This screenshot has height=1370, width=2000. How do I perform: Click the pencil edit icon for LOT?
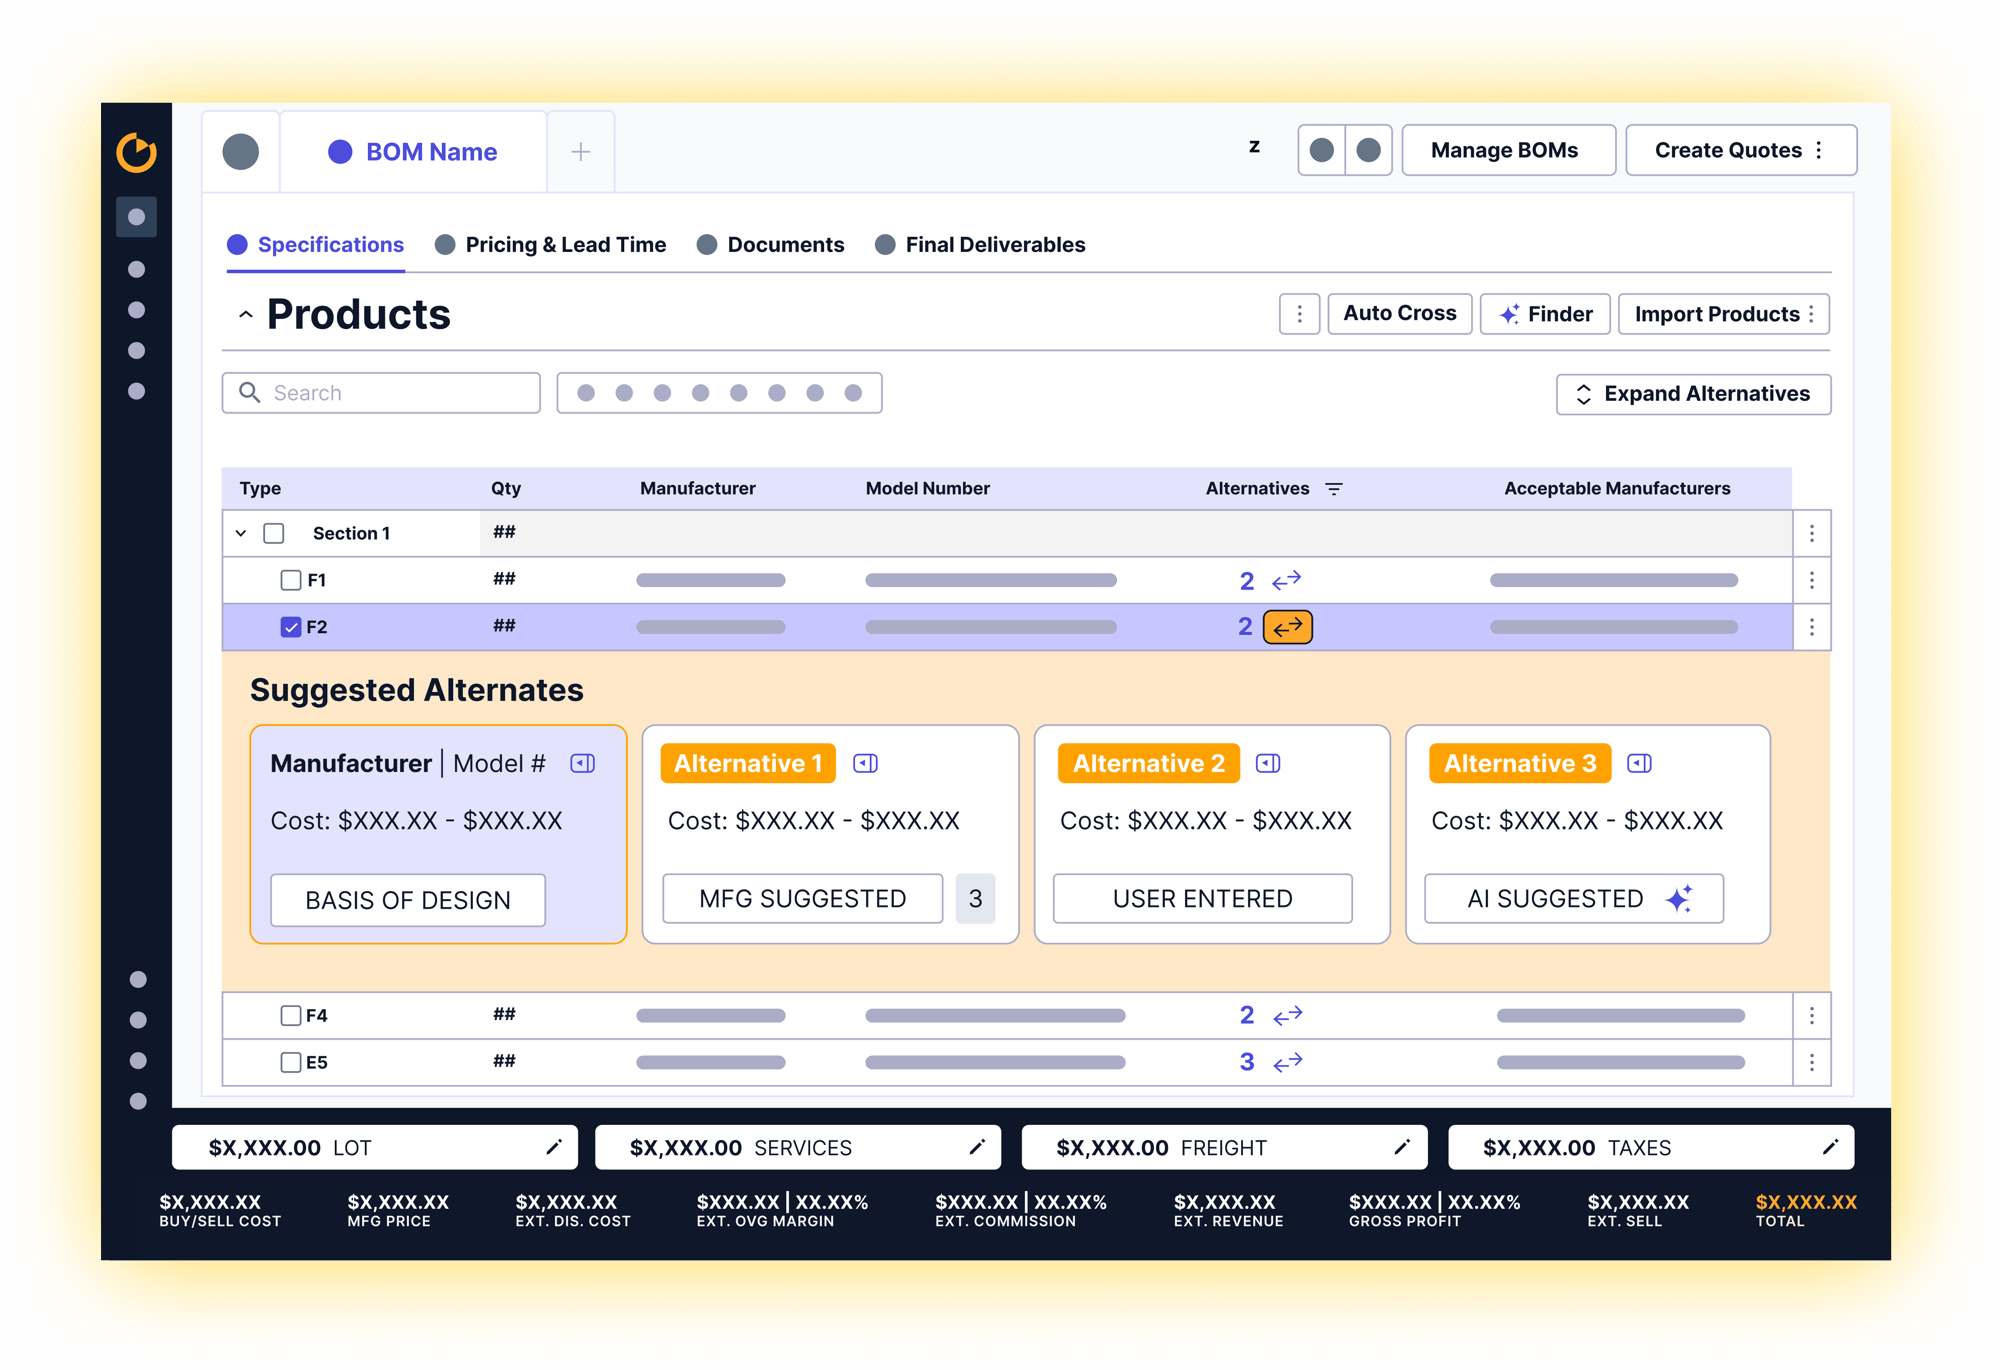click(x=554, y=1147)
